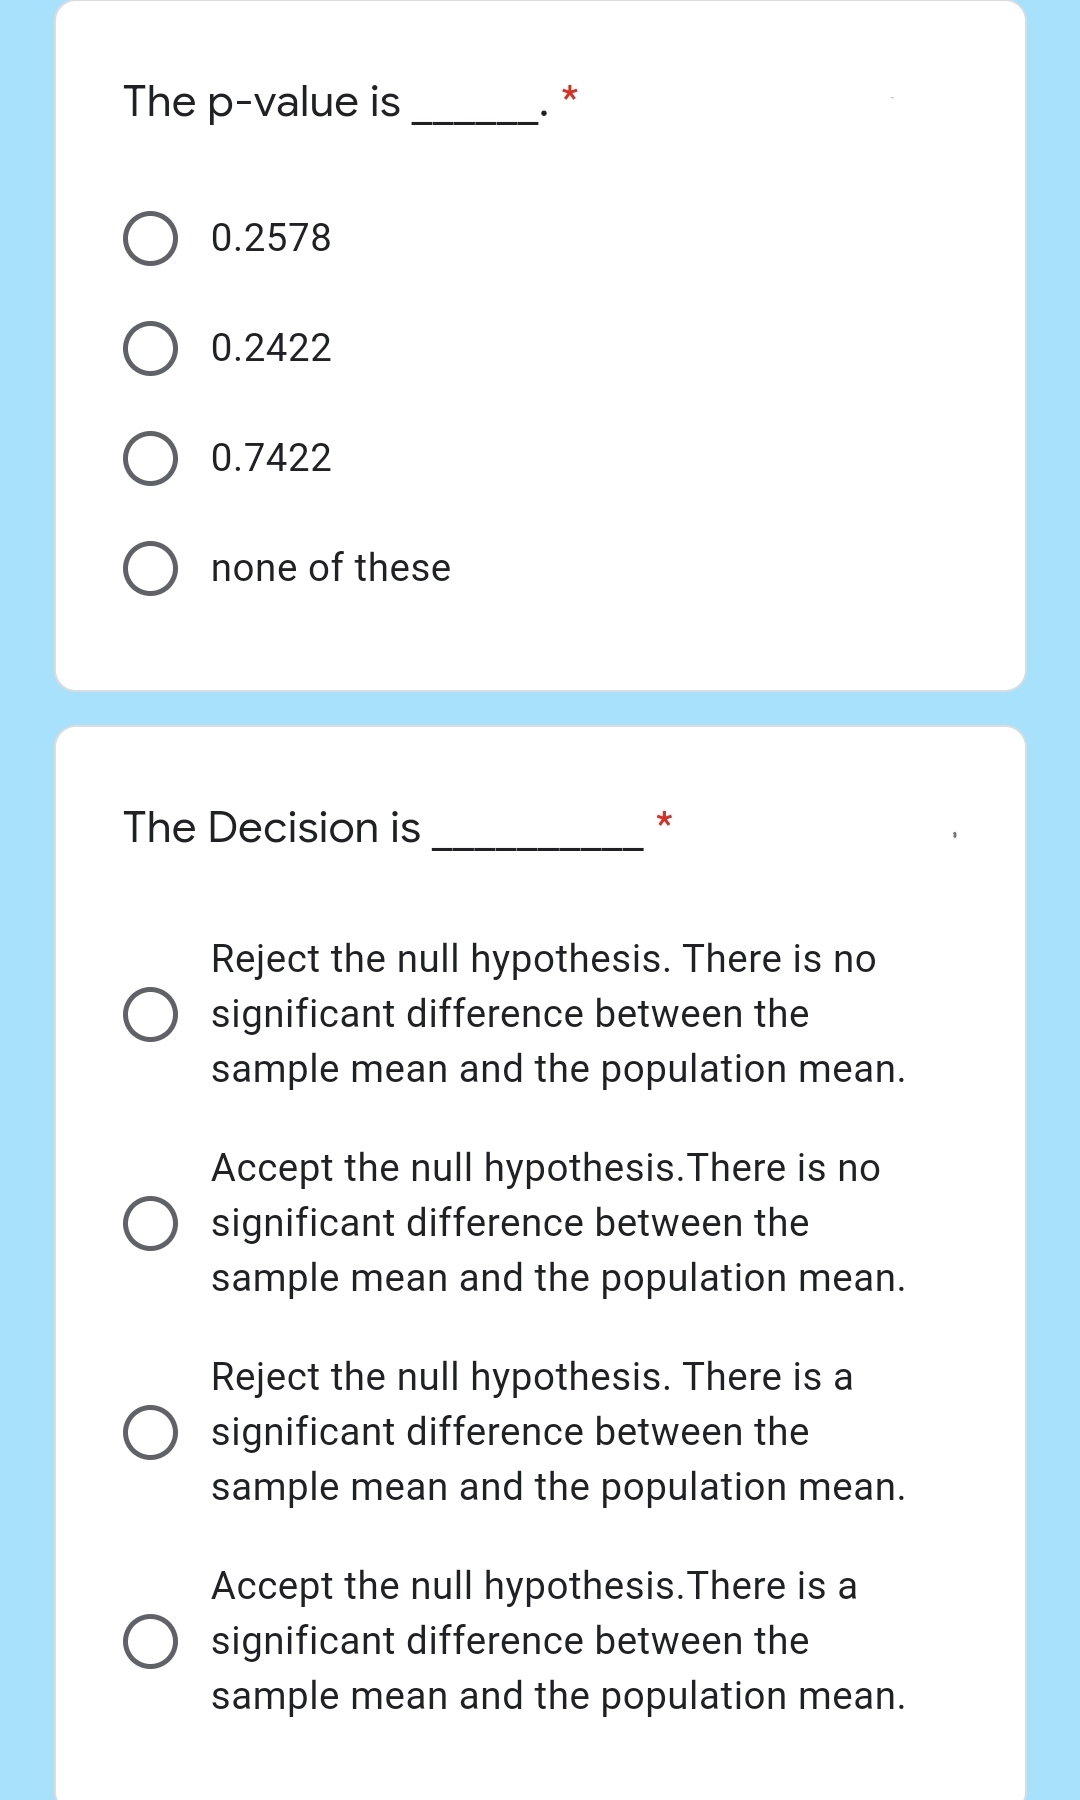The width and height of the screenshot is (1080, 1800).
Task: Click the 0.7422 answer label text
Action: pos(270,458)
